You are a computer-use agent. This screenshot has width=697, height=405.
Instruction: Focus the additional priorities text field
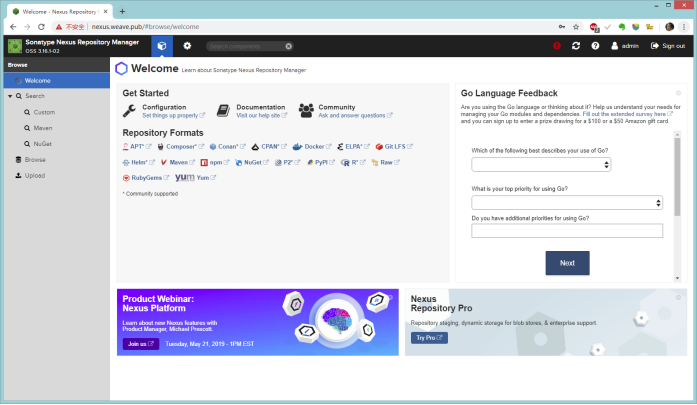tap(567, 231)
